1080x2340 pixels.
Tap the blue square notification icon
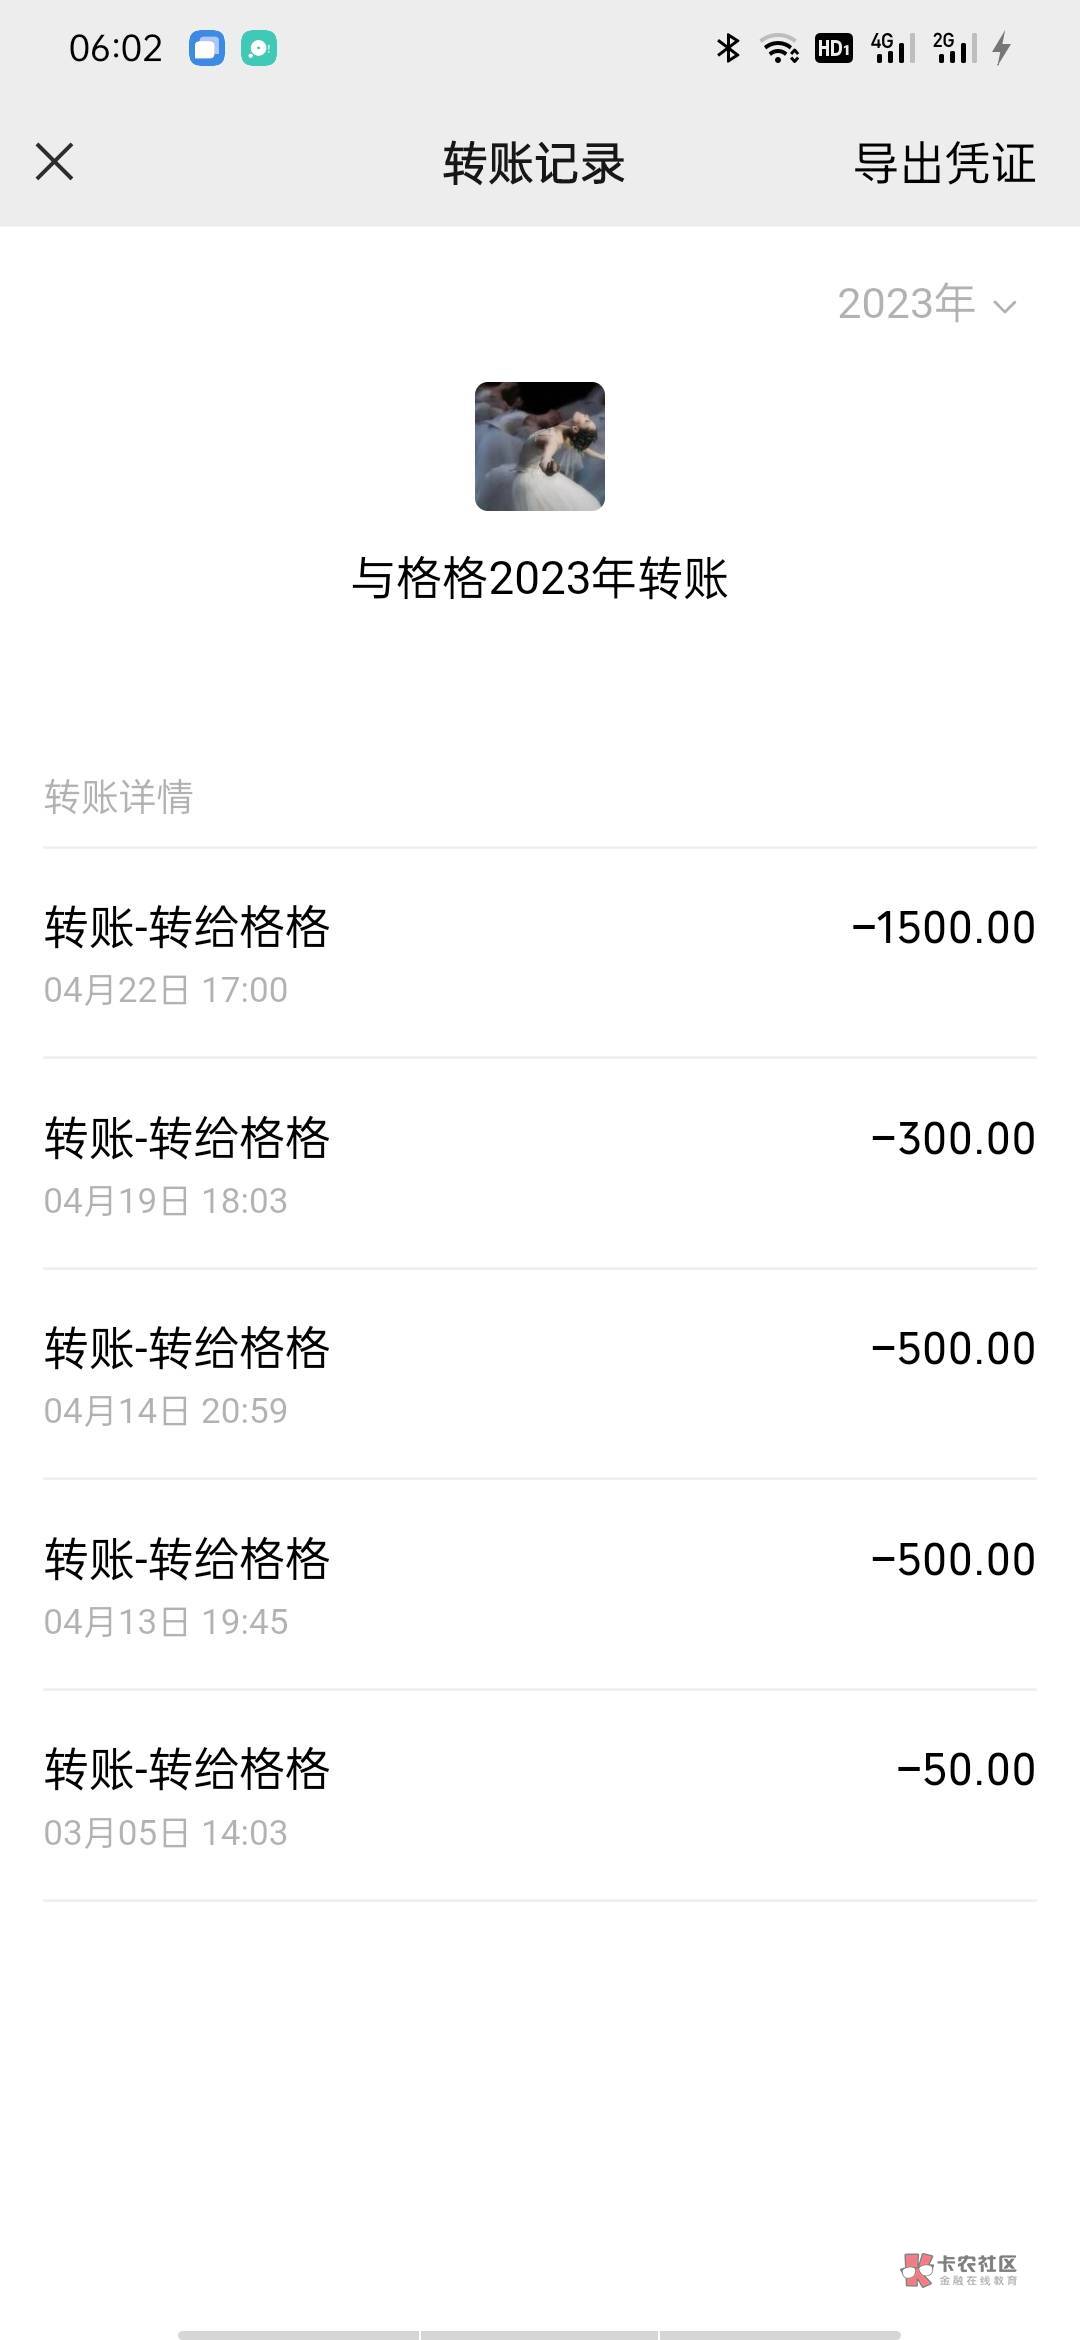click(207, 48)
